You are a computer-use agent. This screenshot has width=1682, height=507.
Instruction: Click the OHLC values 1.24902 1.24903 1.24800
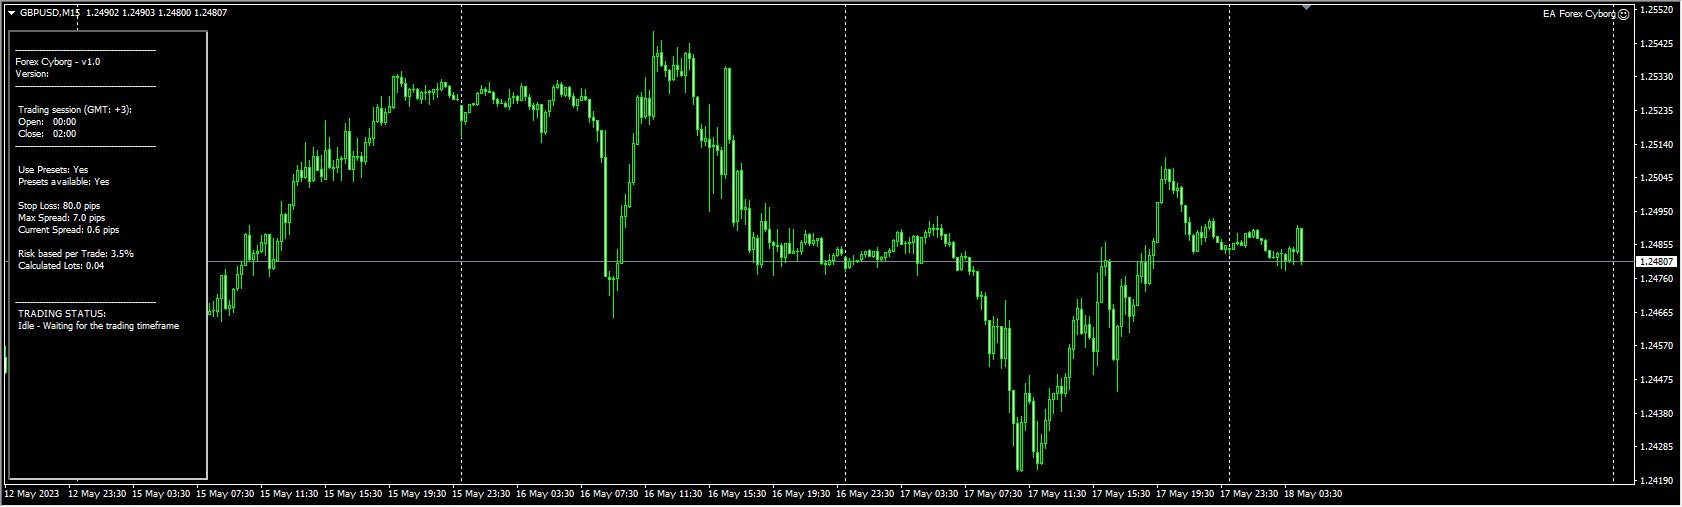[139, 13]
